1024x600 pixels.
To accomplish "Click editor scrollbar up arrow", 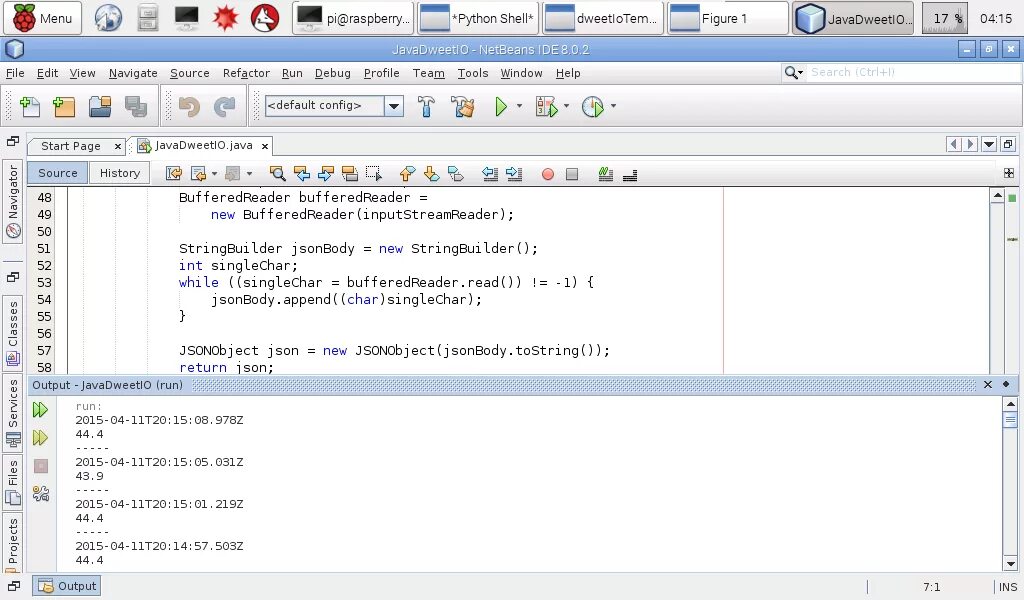I will tap(997, 196).
